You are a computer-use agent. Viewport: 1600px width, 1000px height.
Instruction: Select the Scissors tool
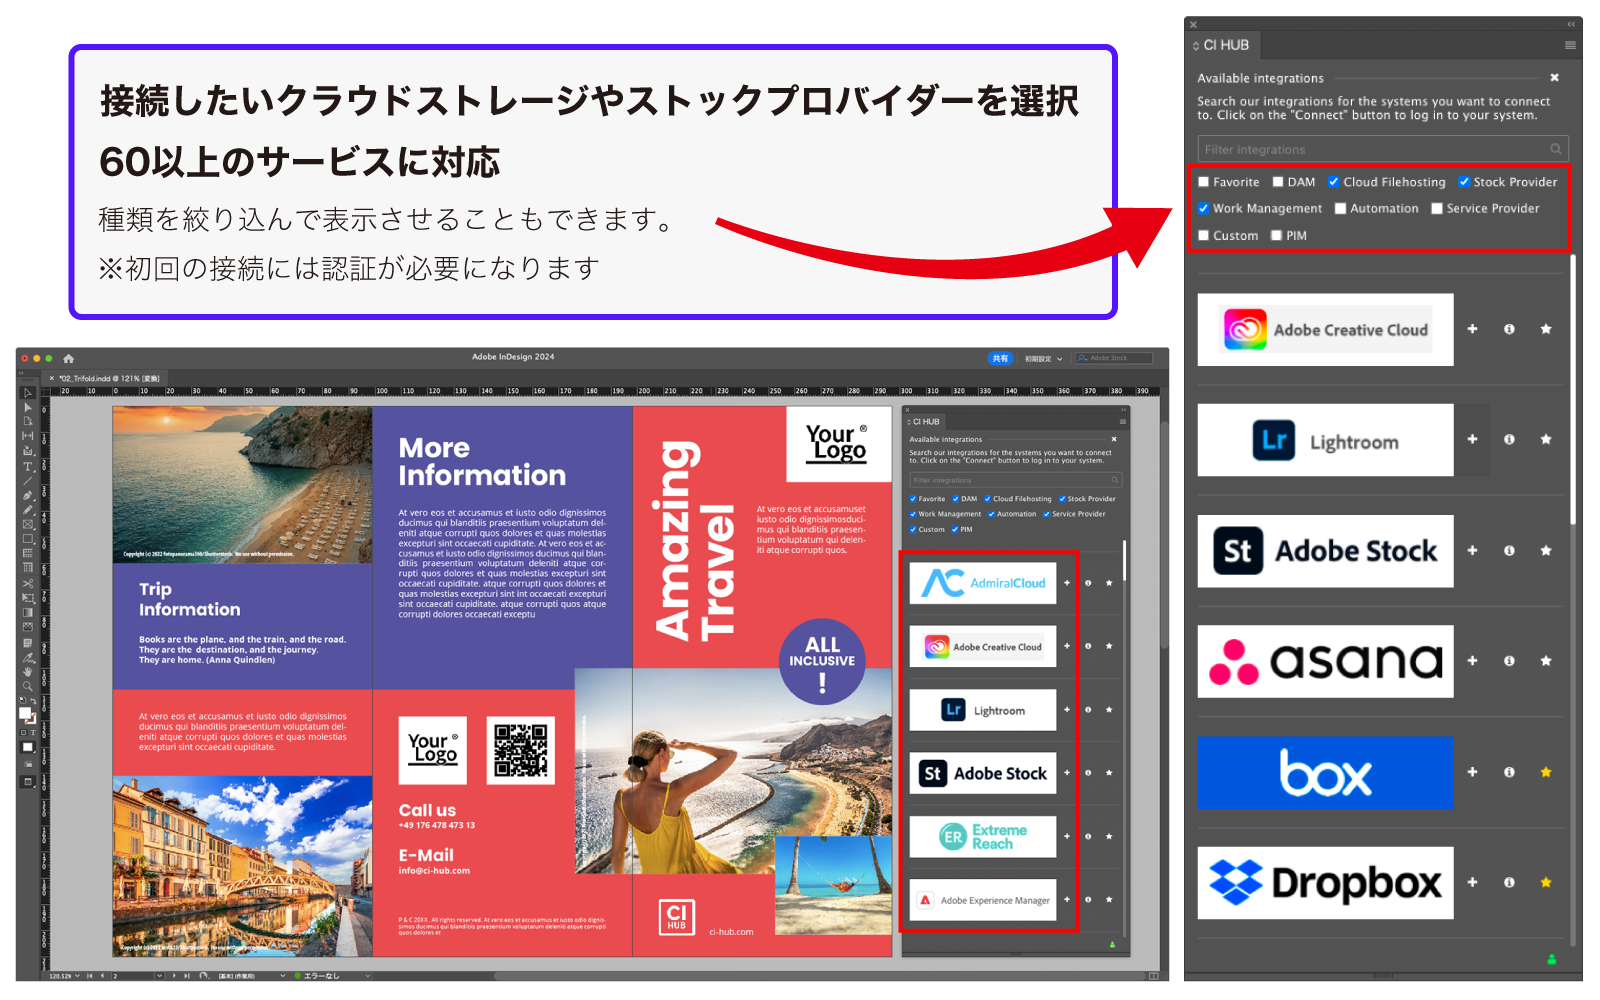(28, 583)
